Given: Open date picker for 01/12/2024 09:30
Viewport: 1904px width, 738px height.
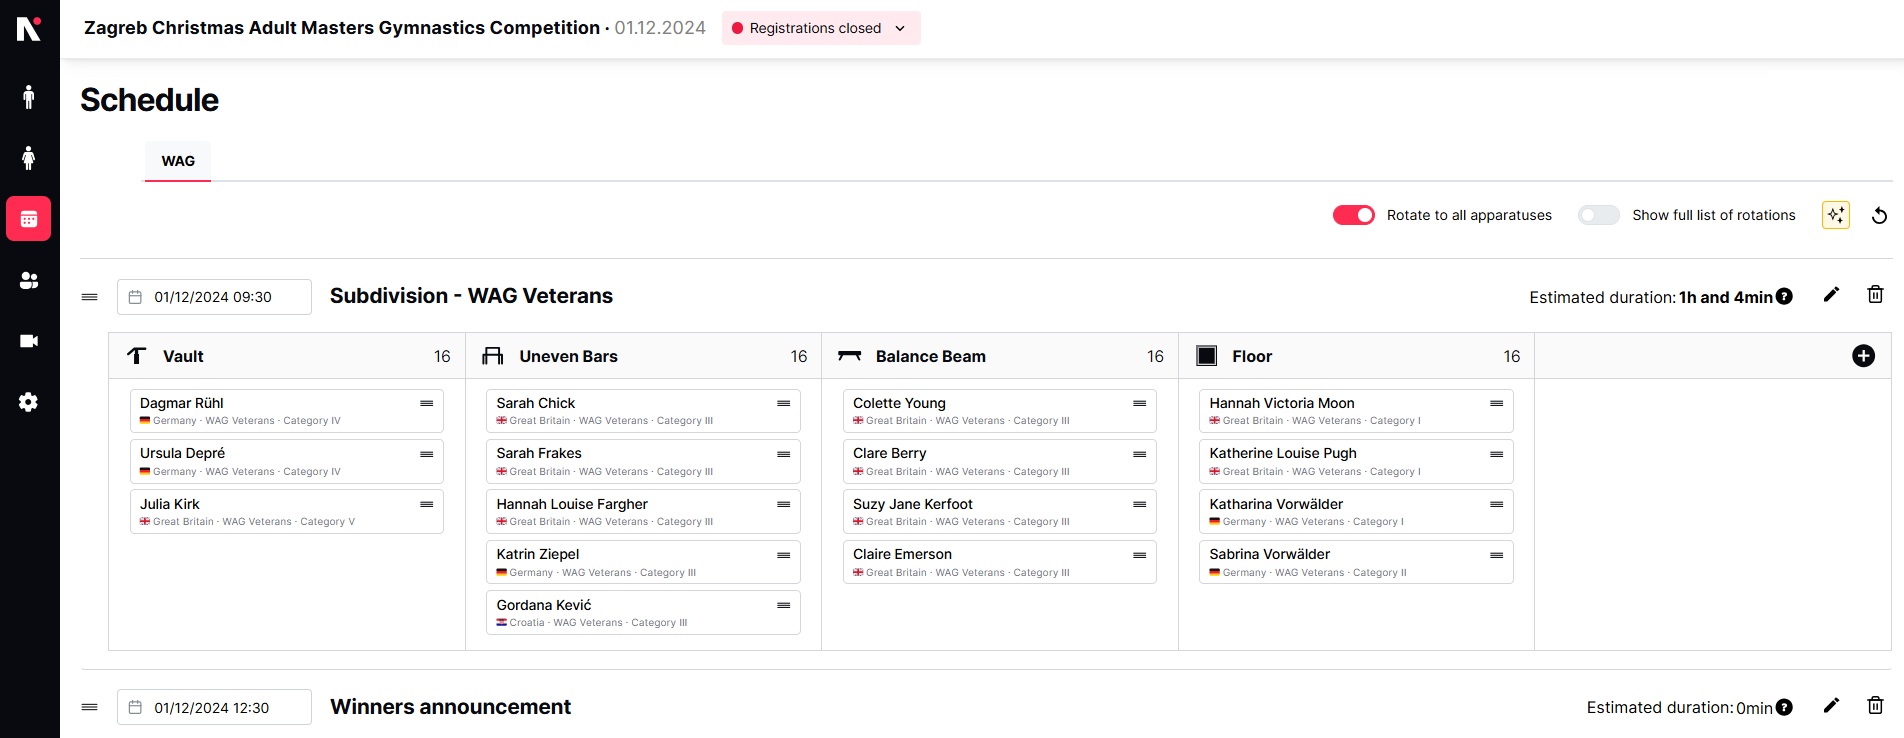Looking at the screenshot, I should (x=213, y=297).
